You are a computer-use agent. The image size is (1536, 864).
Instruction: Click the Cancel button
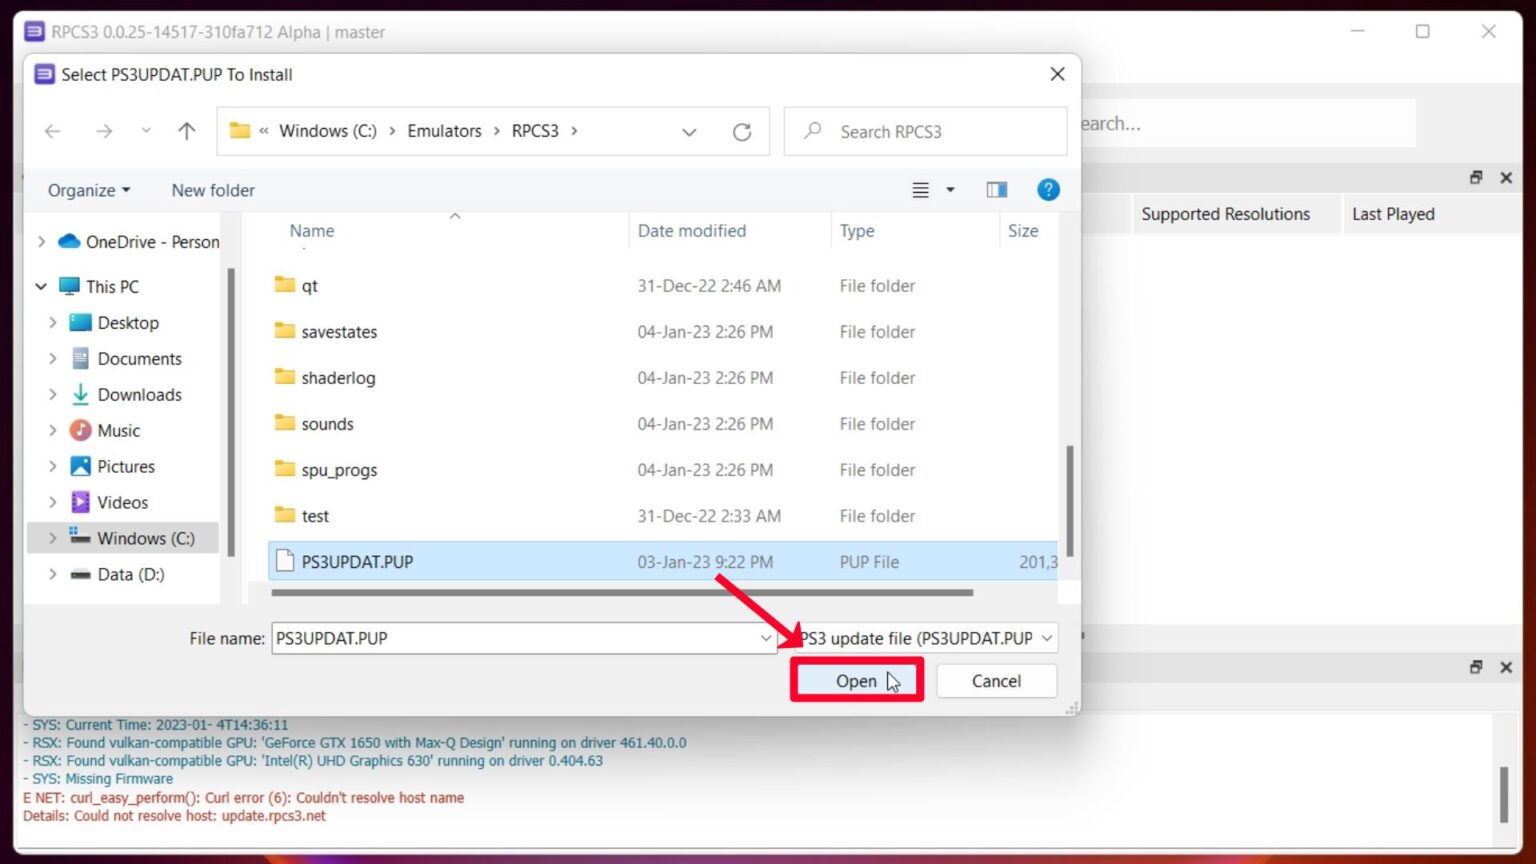pos(996,681)
